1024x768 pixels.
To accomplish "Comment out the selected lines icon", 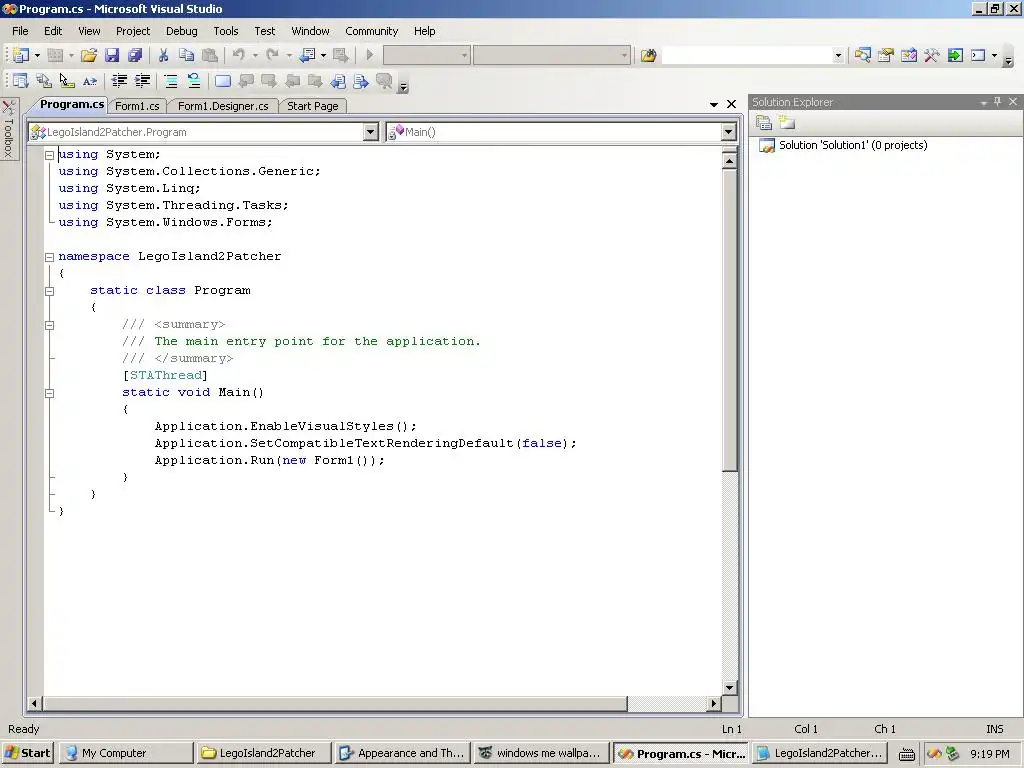I will (170, 81).
